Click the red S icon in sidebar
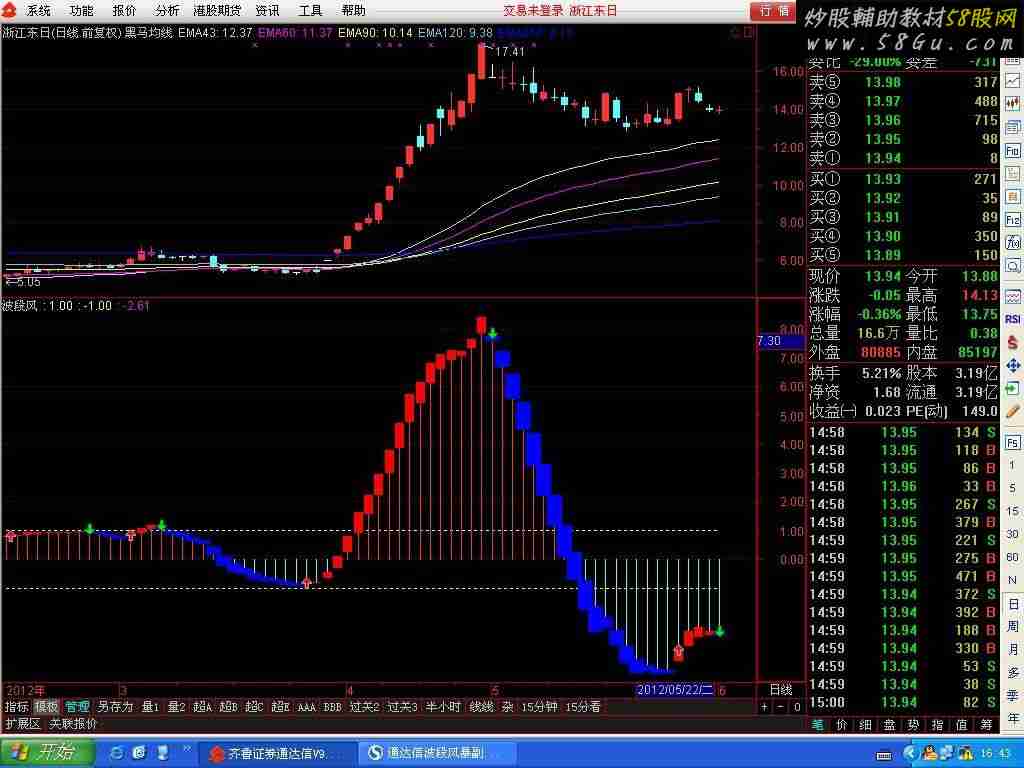The image size is (1024, 768). [1013, 342]
